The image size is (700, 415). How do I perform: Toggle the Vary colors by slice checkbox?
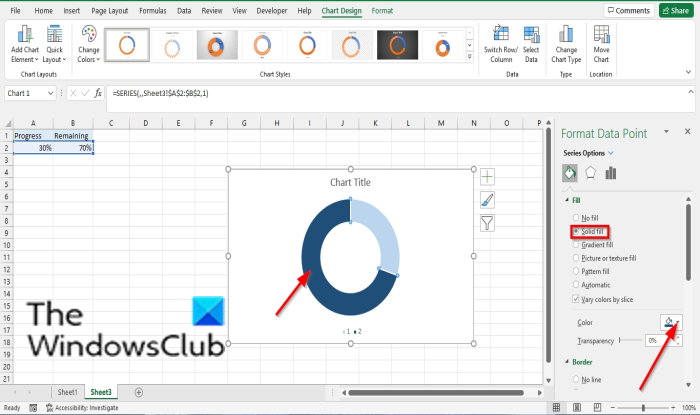click(576, 299)
